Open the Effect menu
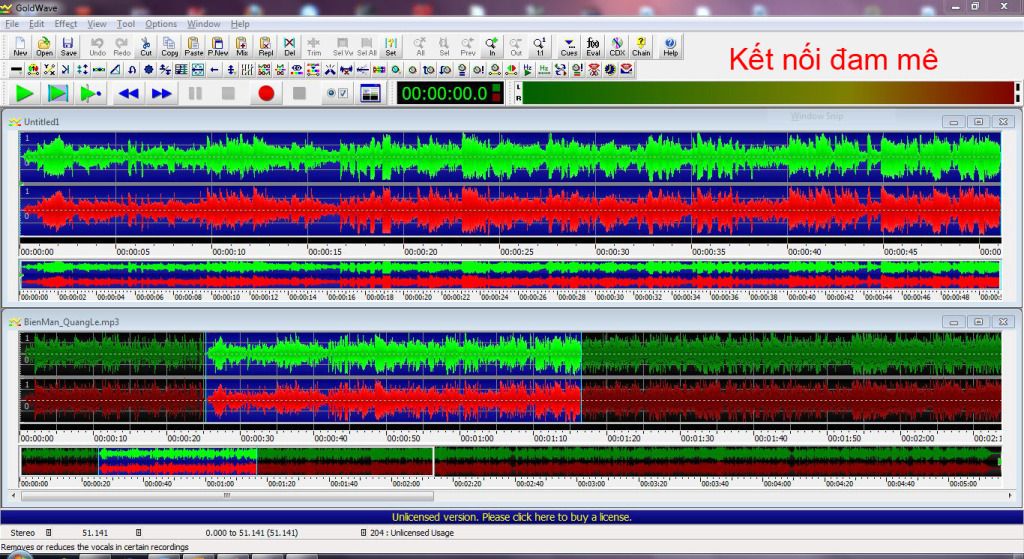 [65, 24]
